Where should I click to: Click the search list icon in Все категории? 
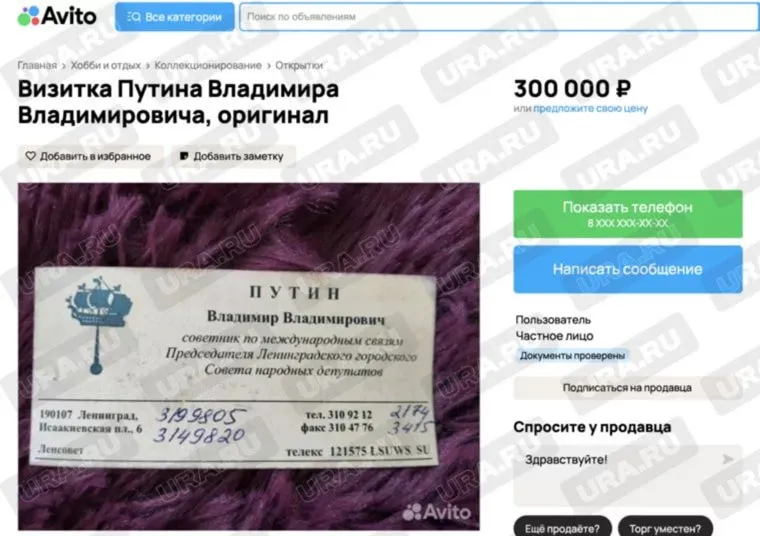click(133, 16)
